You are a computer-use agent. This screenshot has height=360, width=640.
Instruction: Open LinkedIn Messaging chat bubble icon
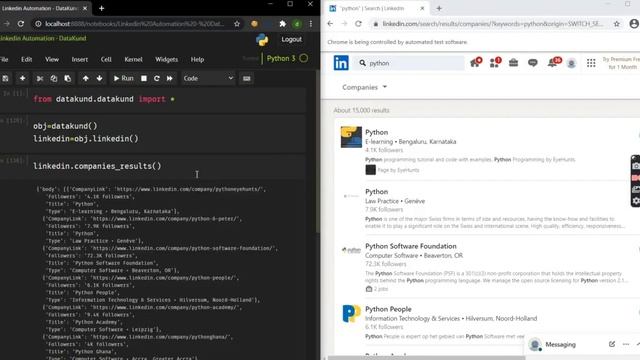[x=533, y=63]
